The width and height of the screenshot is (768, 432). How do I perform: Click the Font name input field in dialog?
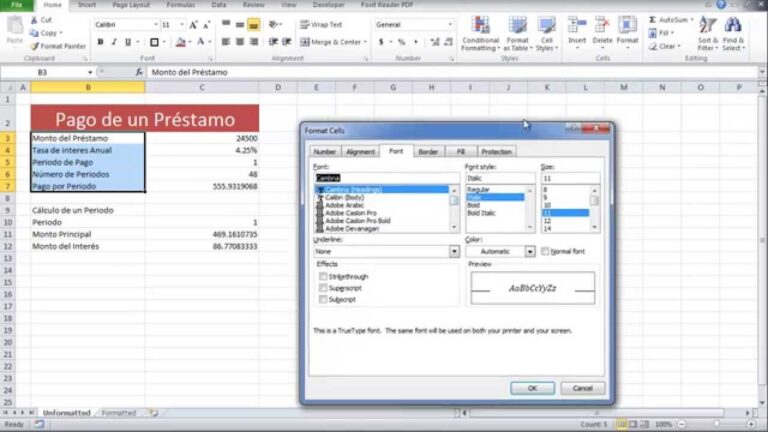(386, 178)
